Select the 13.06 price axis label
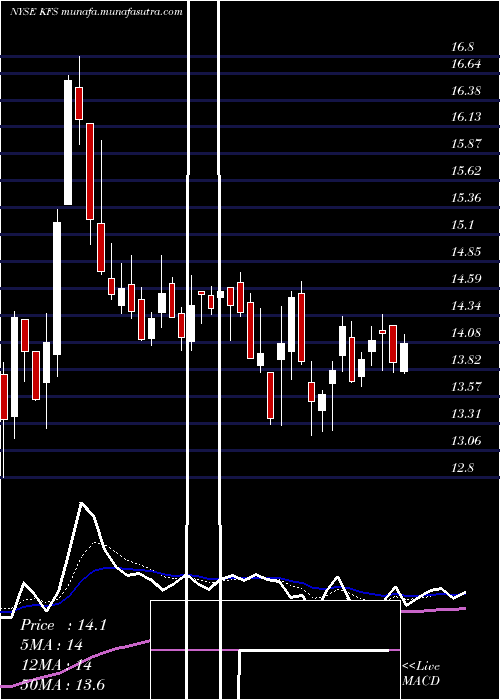Viewport: 500px width, 700px height. (466, 441)
